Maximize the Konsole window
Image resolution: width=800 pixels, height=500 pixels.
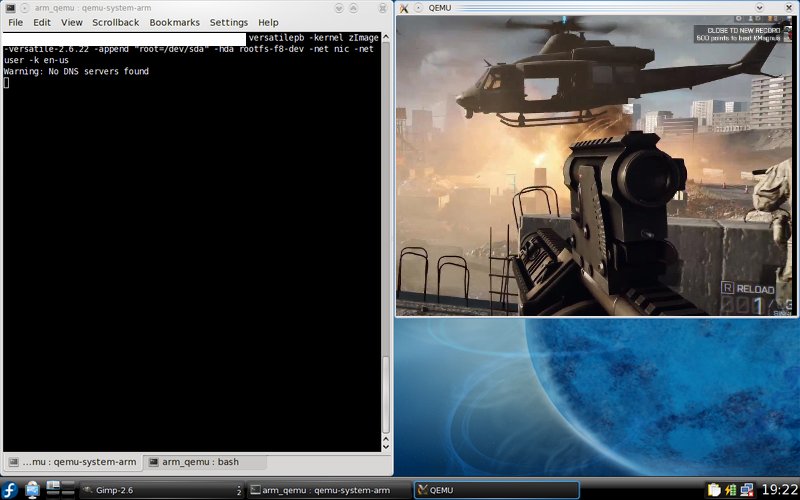point(354,8)
